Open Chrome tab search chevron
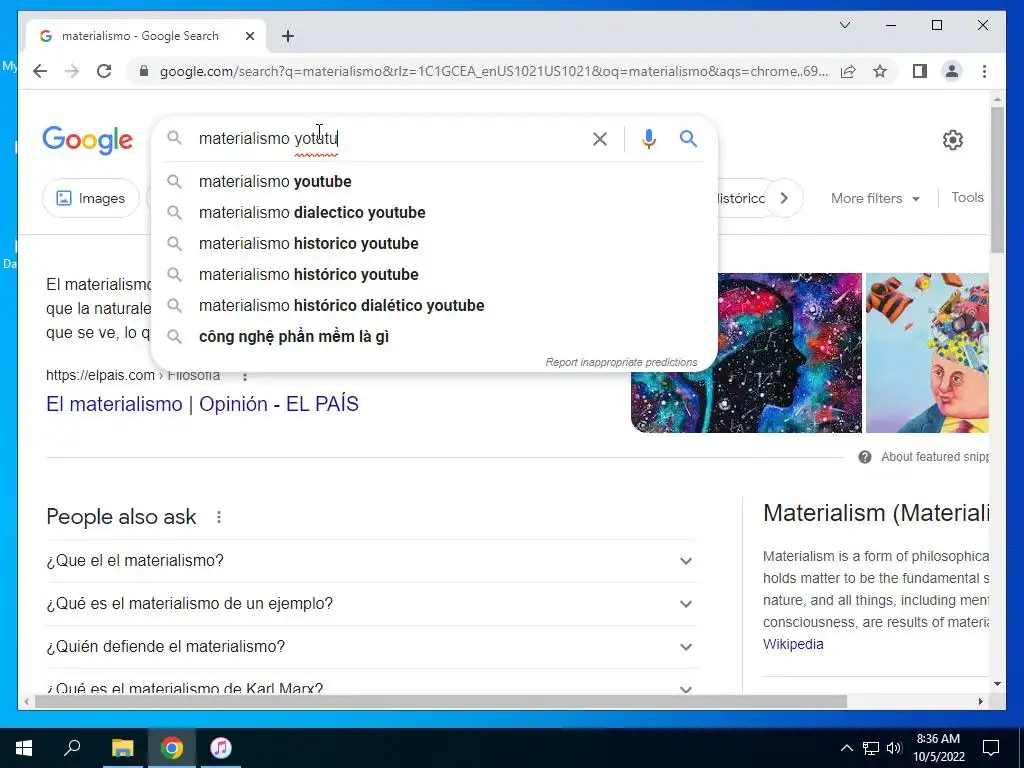Image resolution: width=1024 pixels, height=768 pixels. point(844,25)
